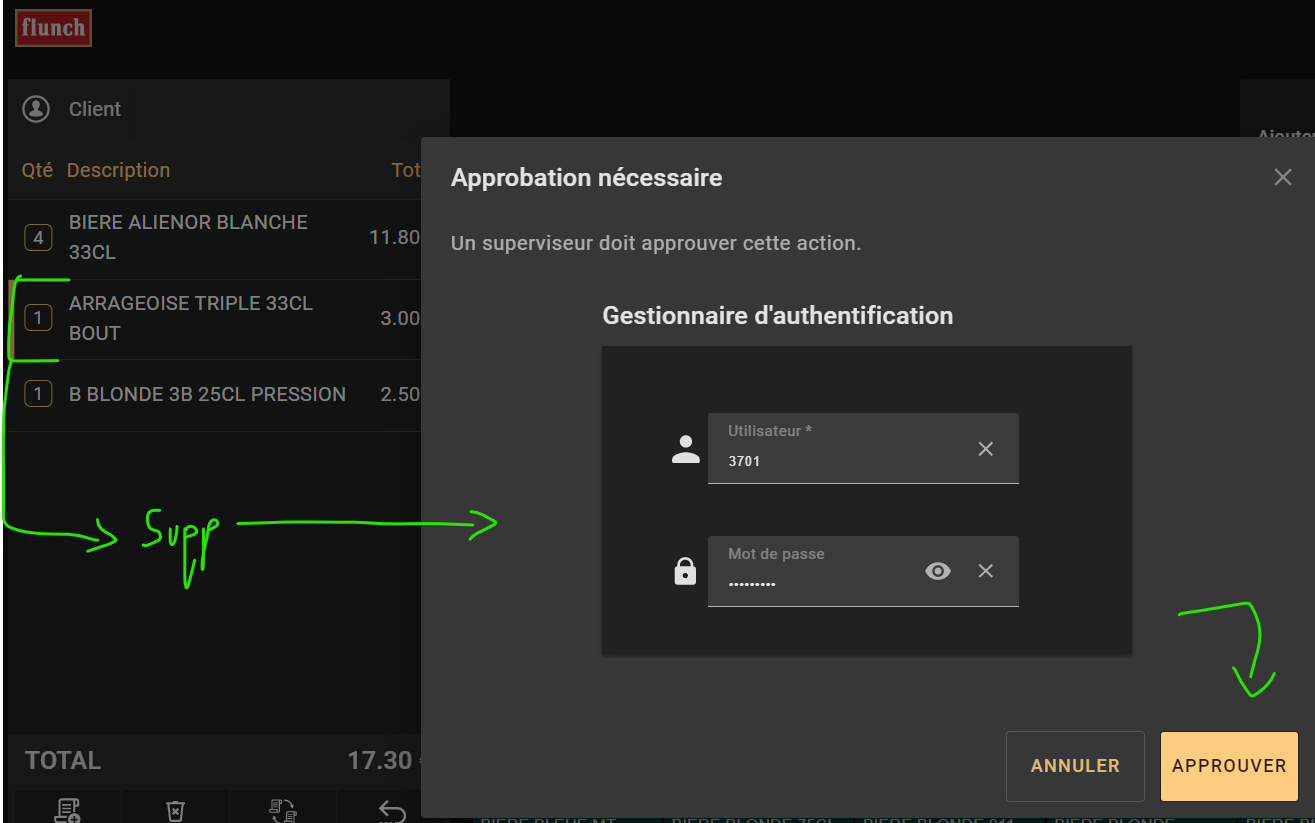1315x823 pixels.
Task: Click the trash delete icon
Action: pyautogui.click(x=175, y=810)
